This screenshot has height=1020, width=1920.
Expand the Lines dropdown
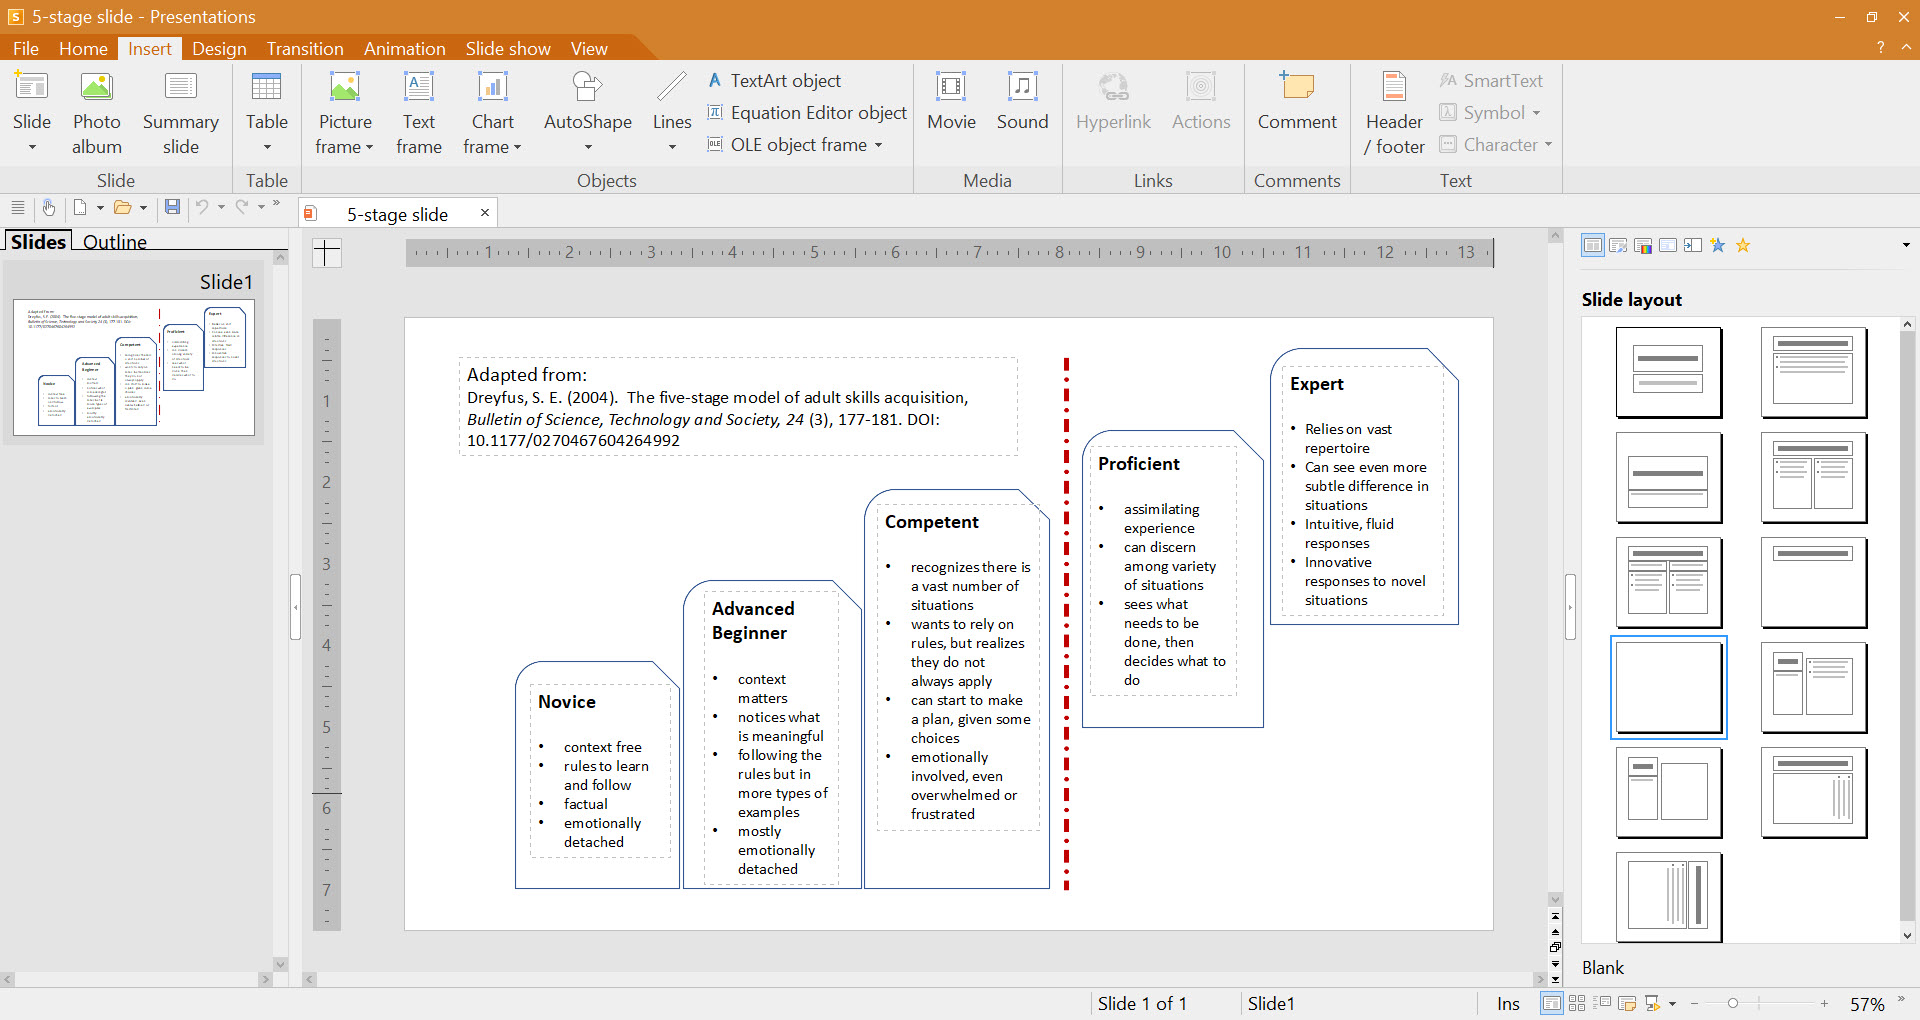pyautogui.click(x=672, y=147)
